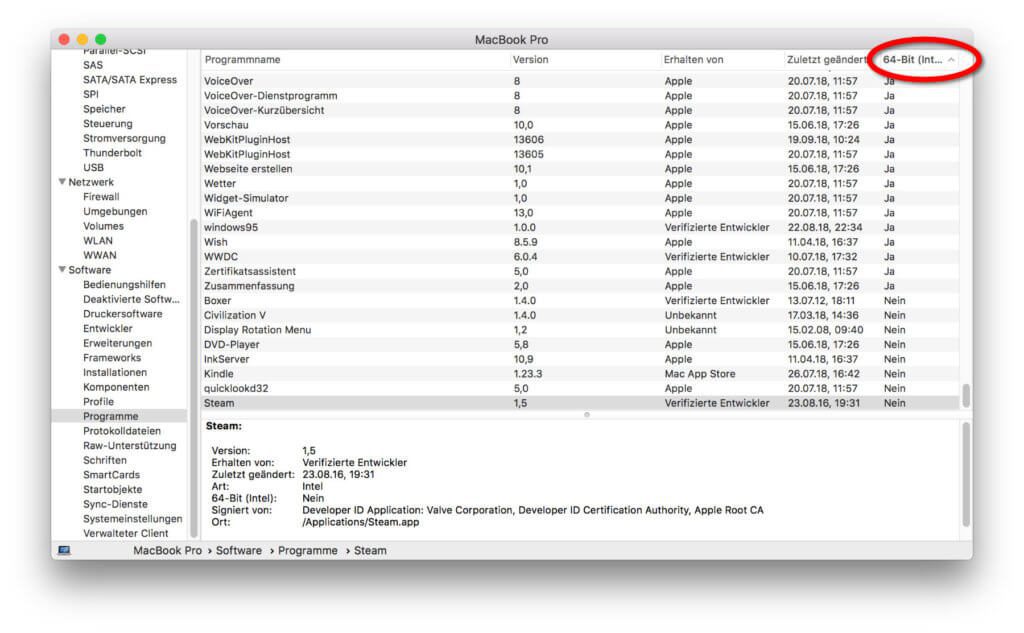Sort apps by the Version column

[530, 60]
